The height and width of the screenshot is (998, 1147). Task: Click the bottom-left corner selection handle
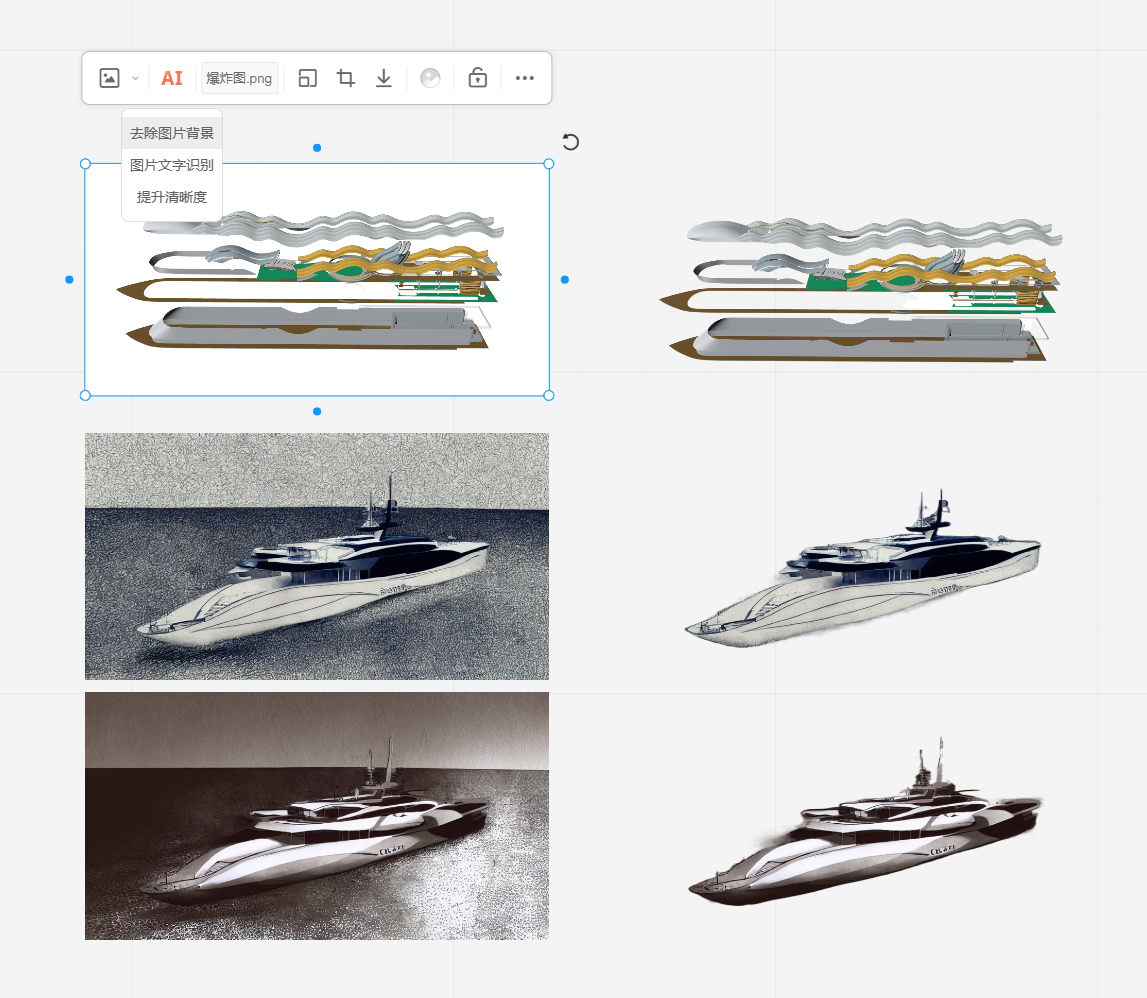[x=85, y=395]
